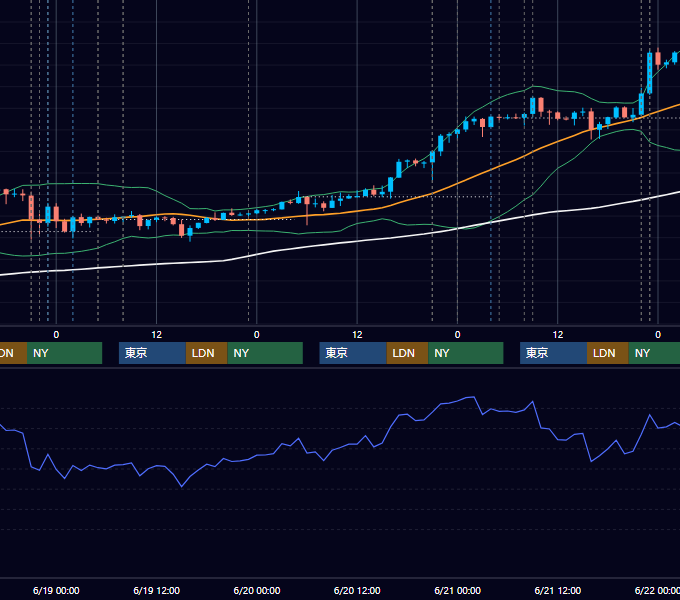Click the 6/21 12:00 time axis label
The image size is (680, 600).
[558, 590]
